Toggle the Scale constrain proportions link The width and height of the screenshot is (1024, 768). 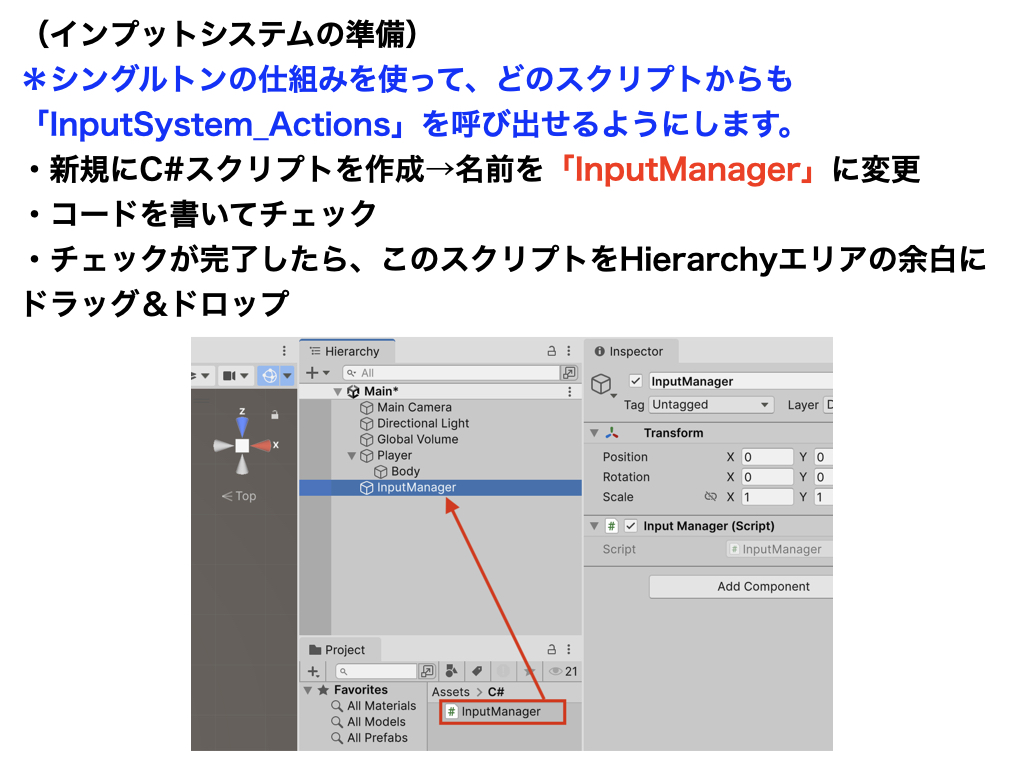tap(711, 497)
